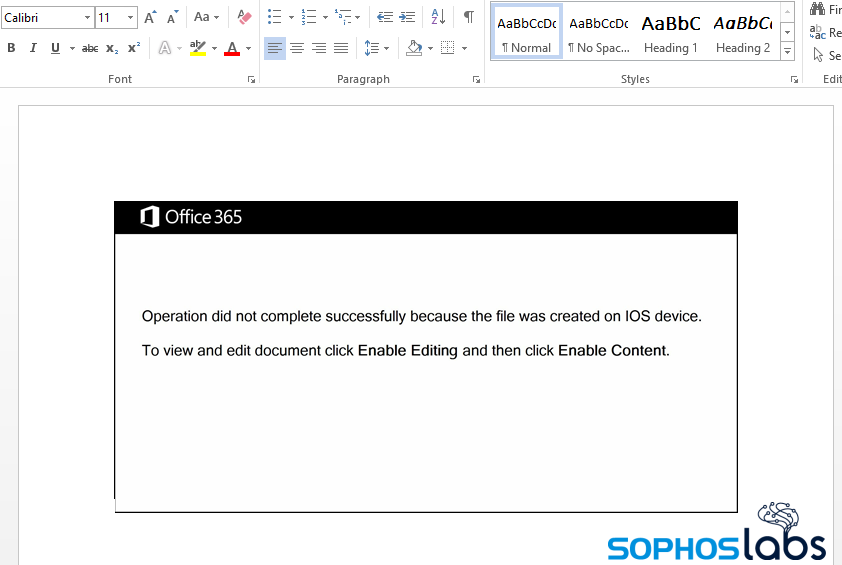Toggle italic formatting

(33, 48)
